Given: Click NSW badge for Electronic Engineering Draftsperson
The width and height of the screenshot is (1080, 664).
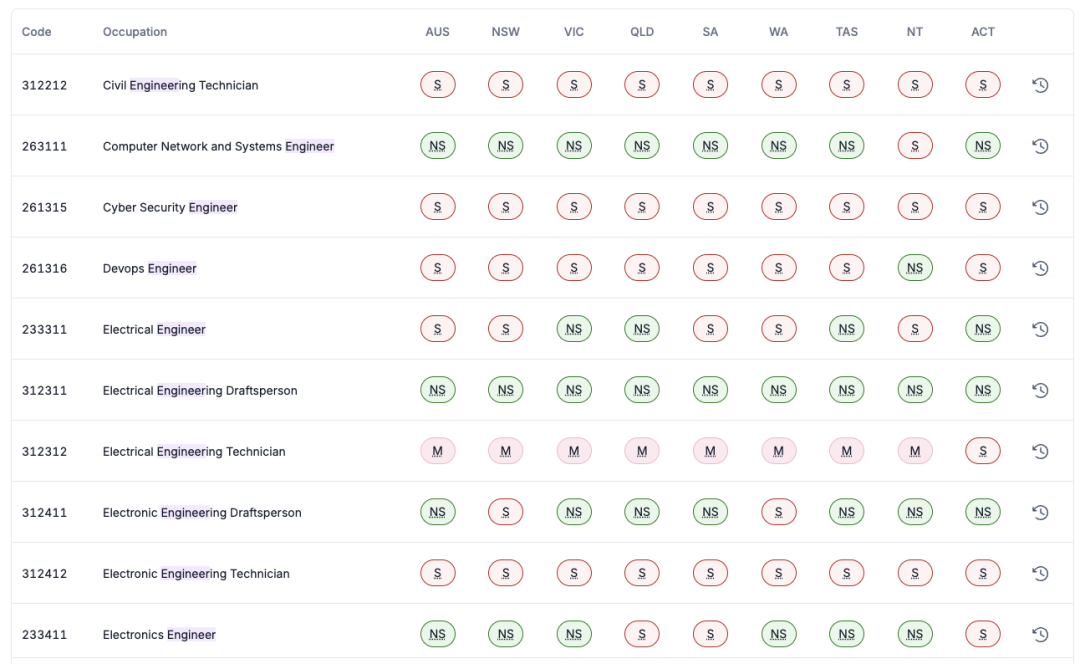Looking at the screenshot, I should pos(506,512).
